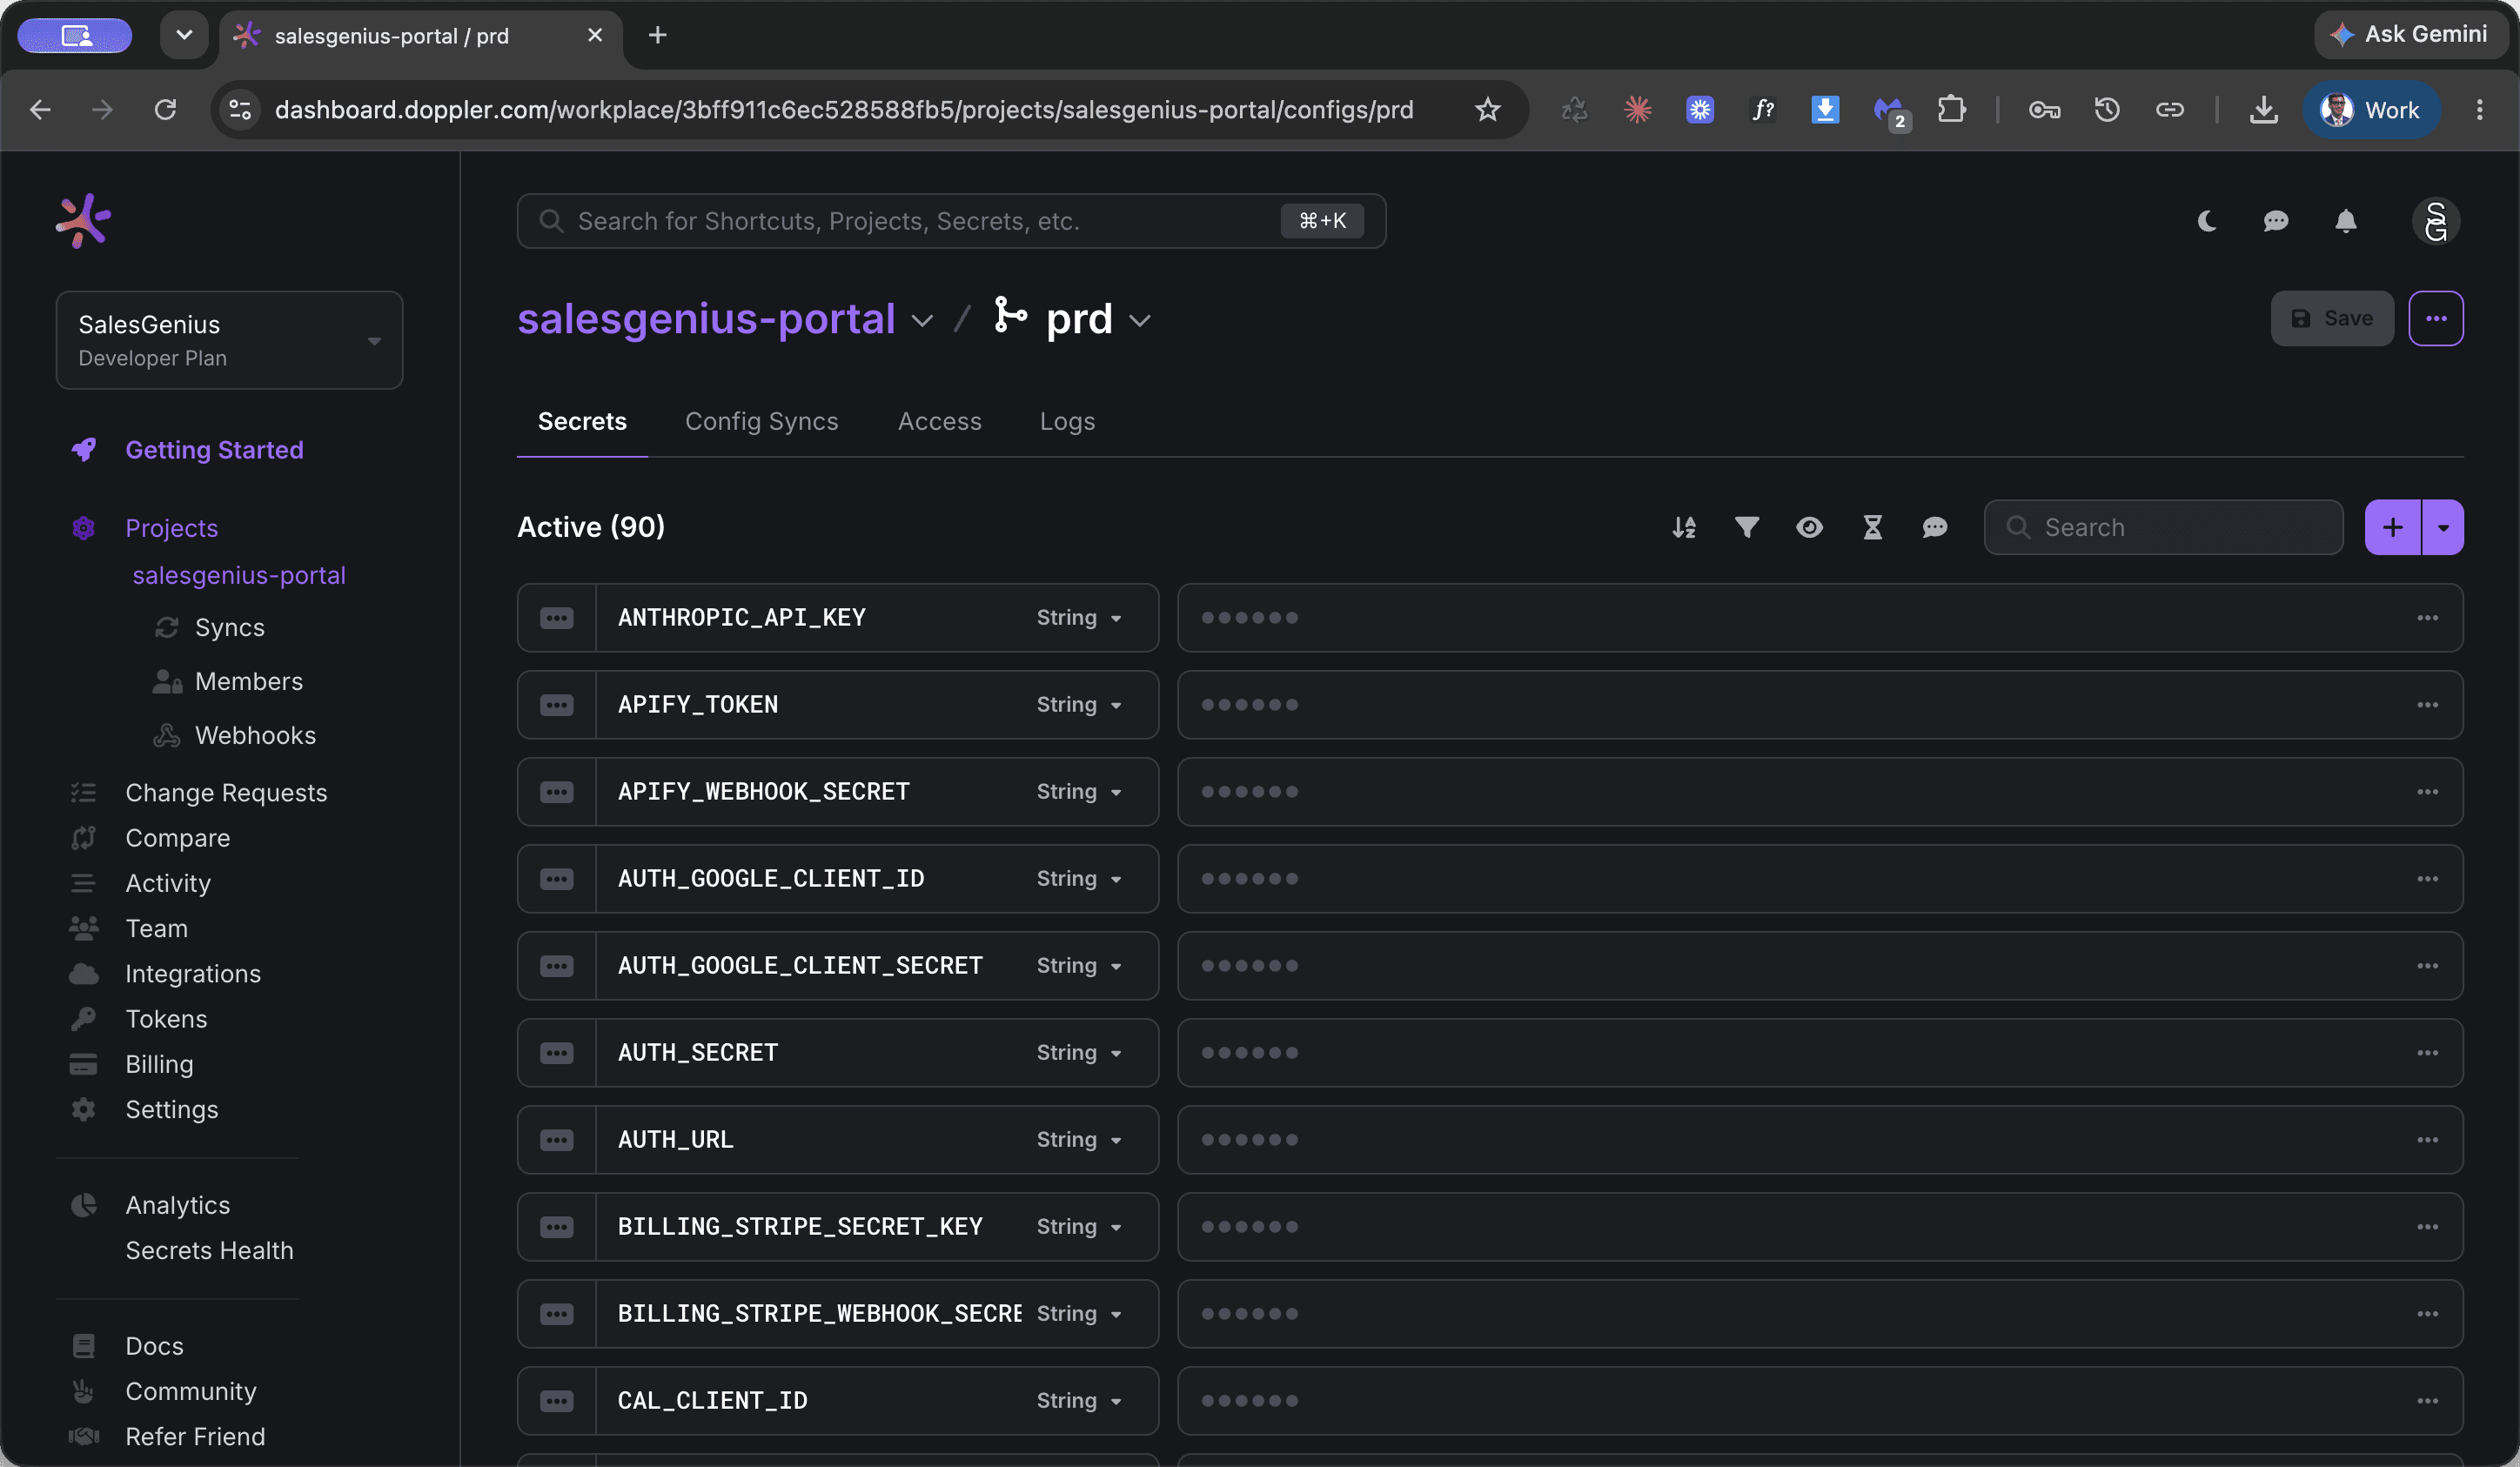Image resolution: width=2520 pixels, height=1467 pixels.
Task: Open the config options ellipsis button
Action: pos(2436,318)
